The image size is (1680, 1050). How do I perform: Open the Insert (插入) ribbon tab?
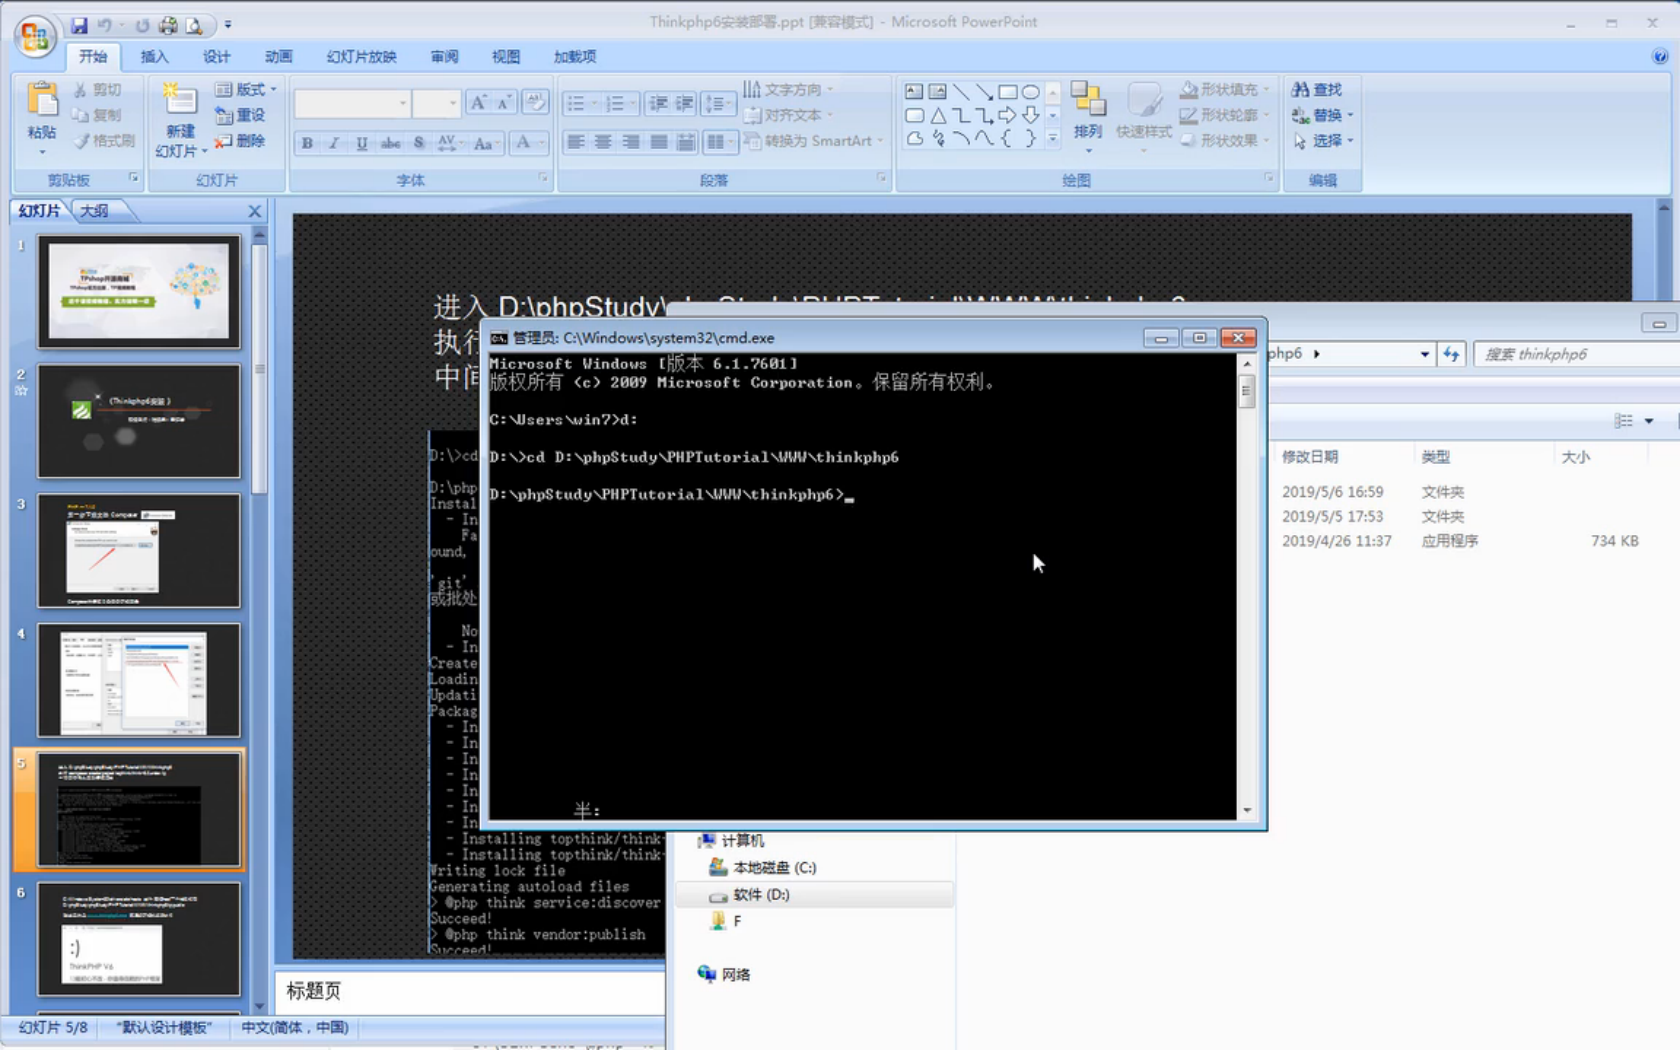click(154, 57)
